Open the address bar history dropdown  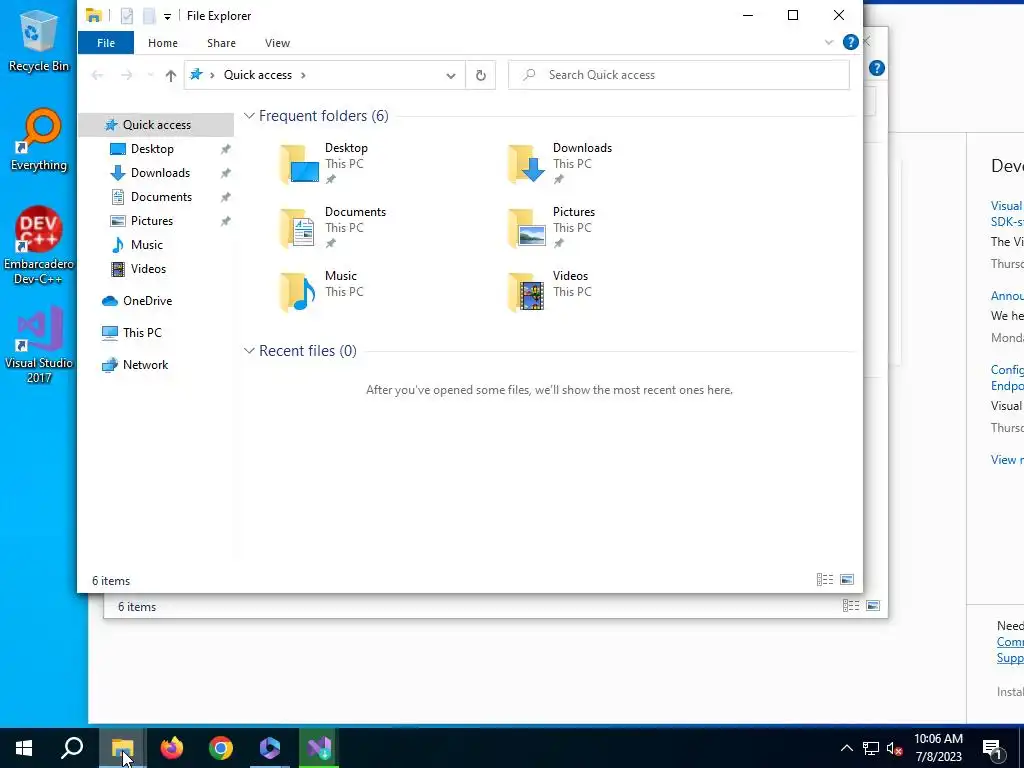(x=451, y=75)
